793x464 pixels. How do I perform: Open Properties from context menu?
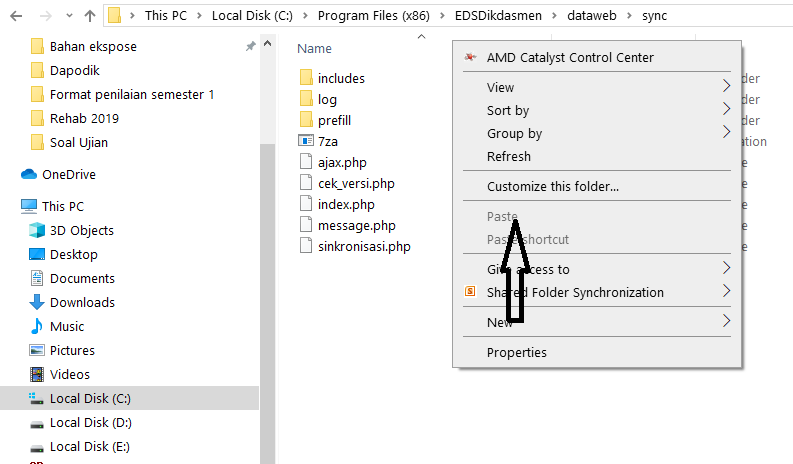pyautogui.click(x=516, y=352)
